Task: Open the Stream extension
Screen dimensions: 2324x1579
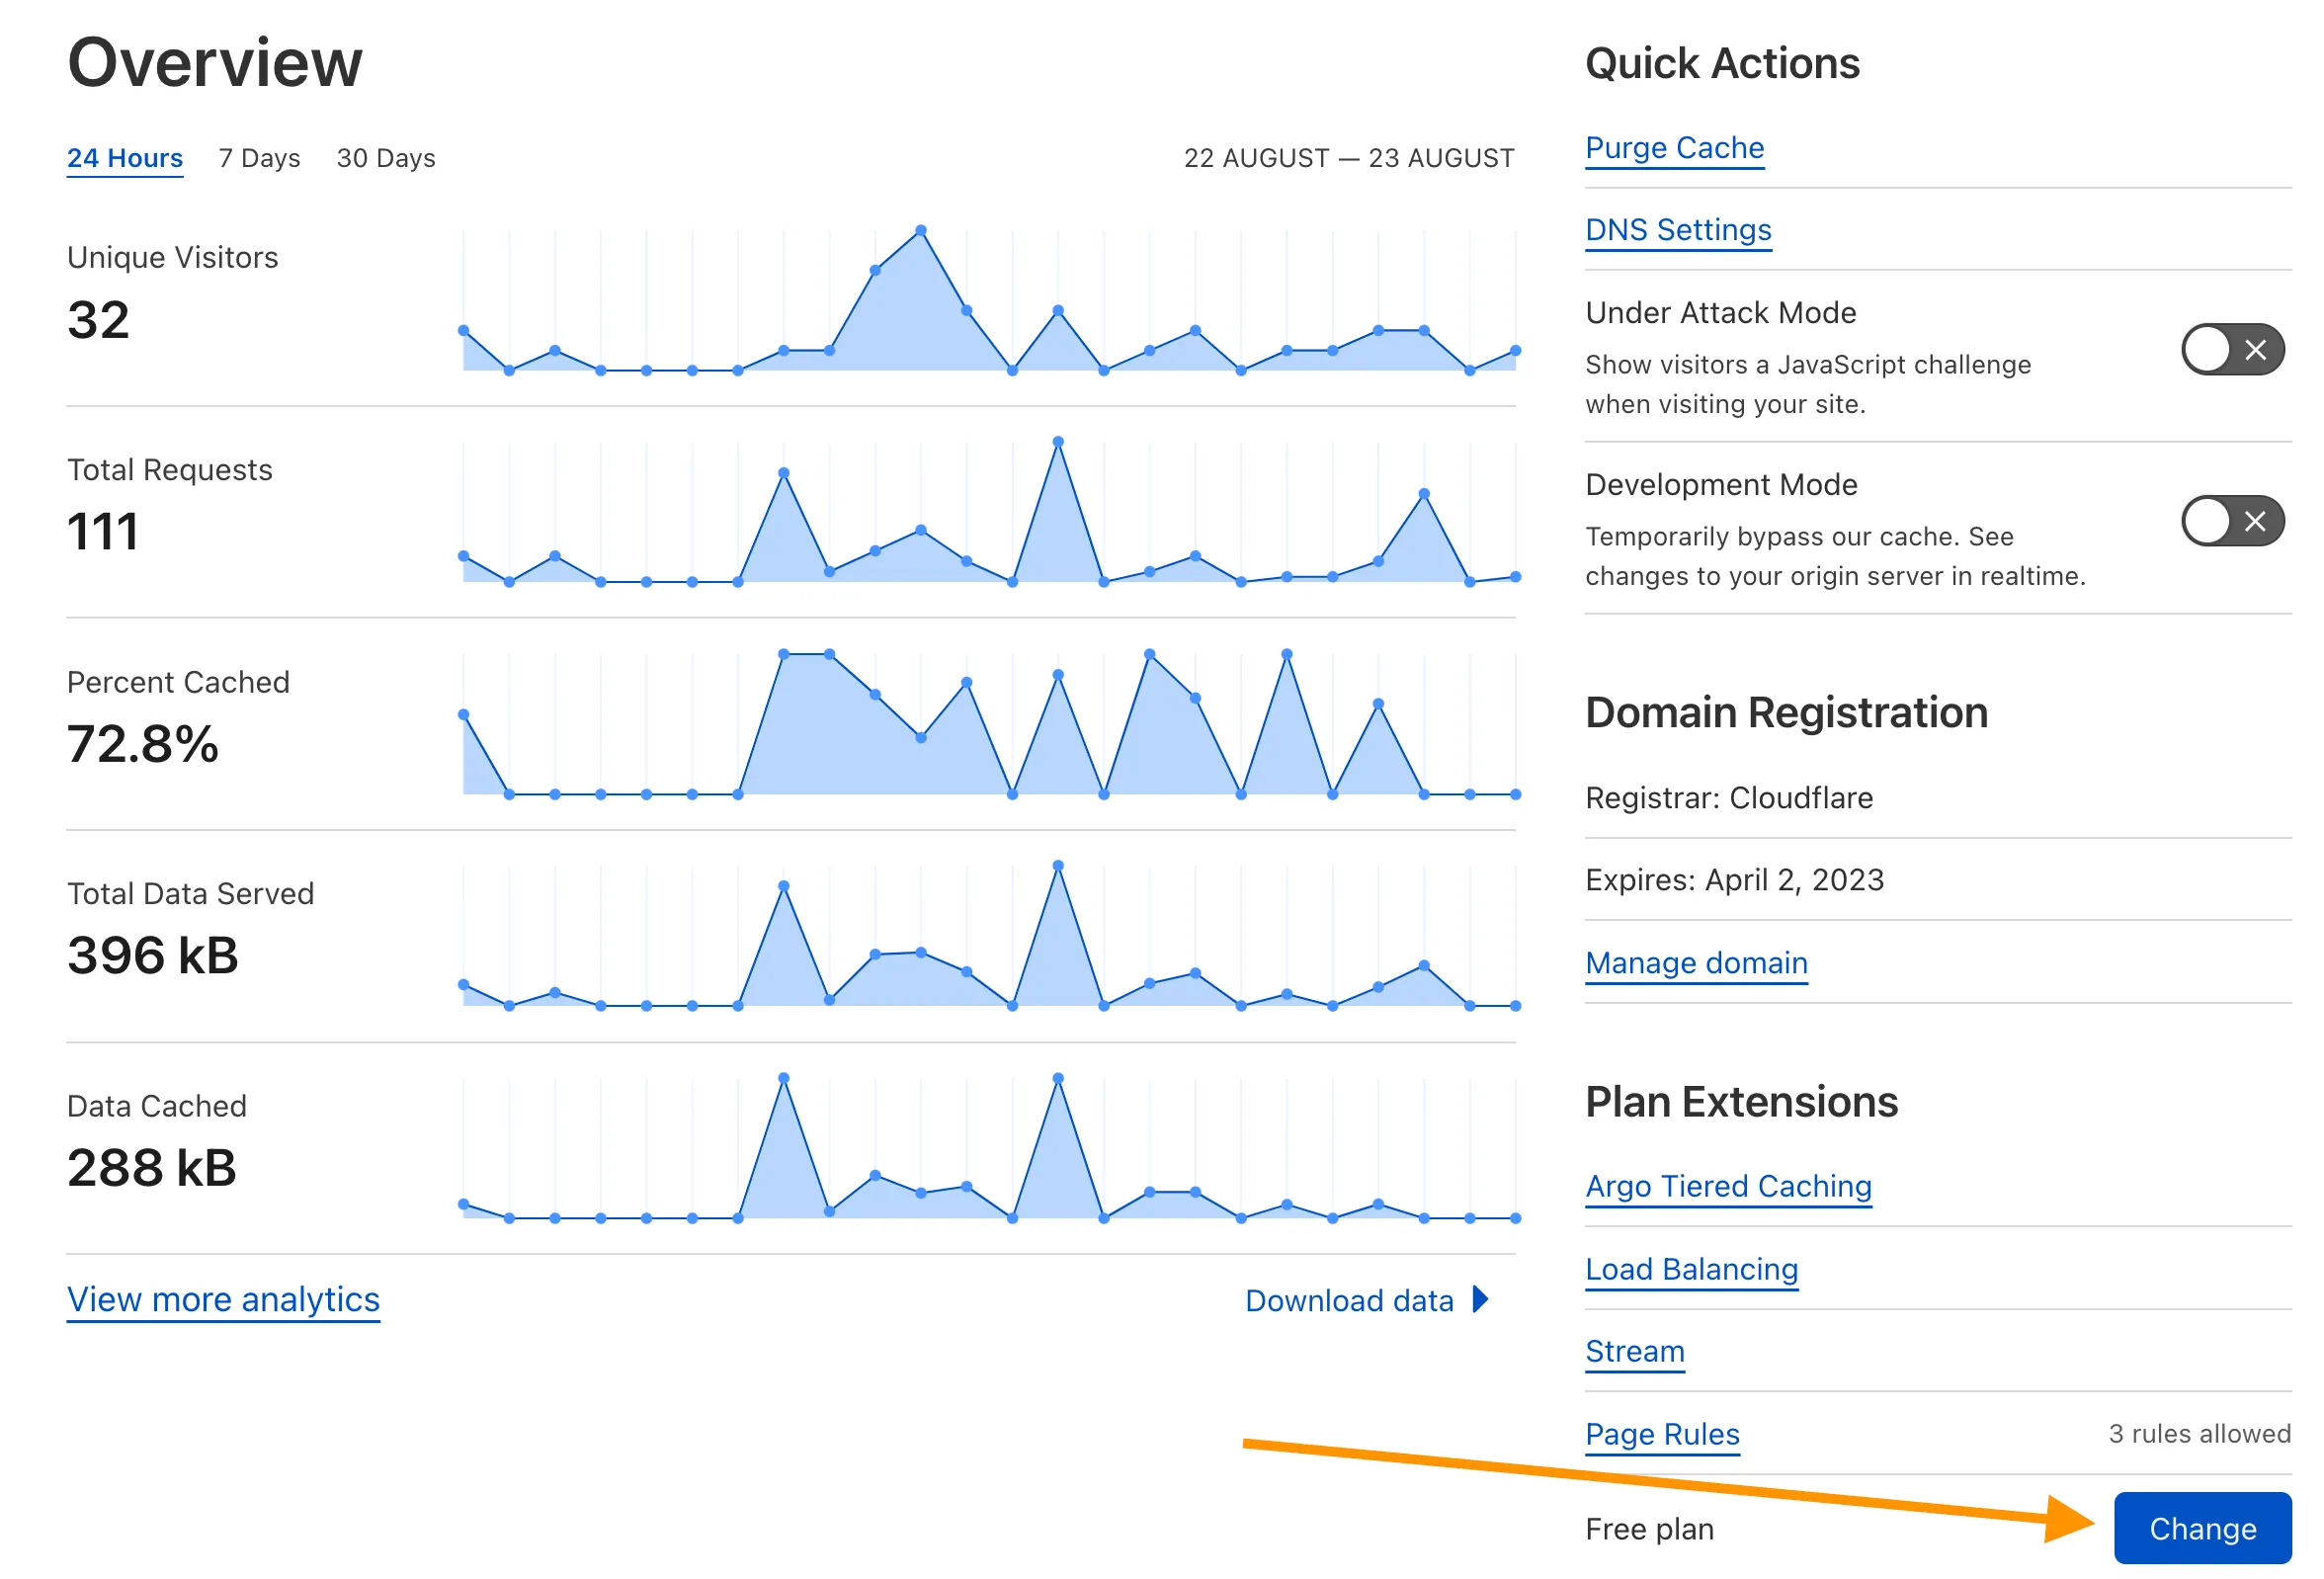Action: (x=1634, y=1351)
